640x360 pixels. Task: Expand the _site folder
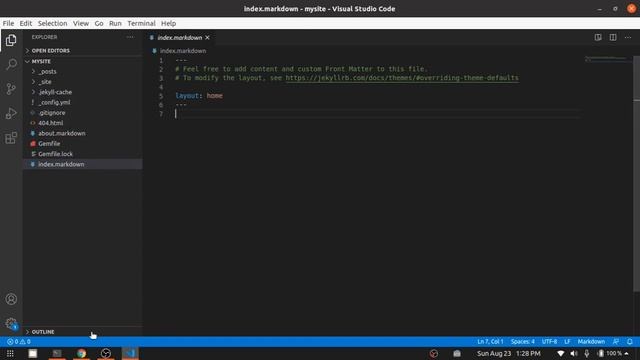(83, 82)
